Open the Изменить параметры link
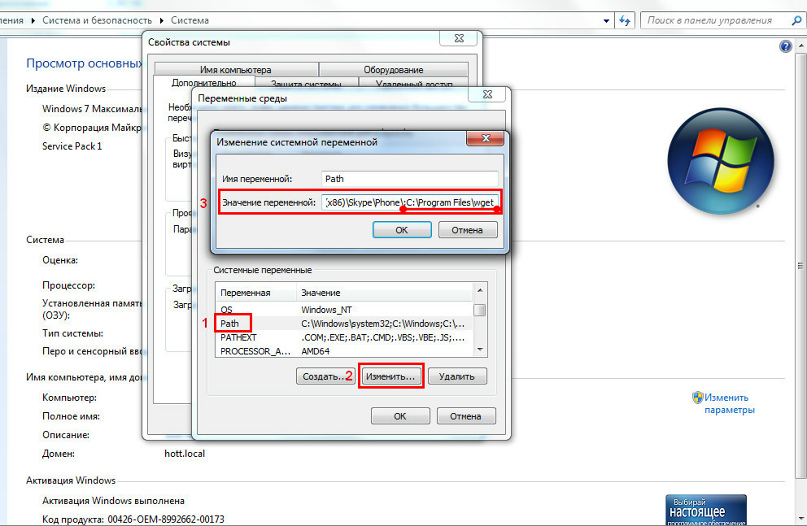 tap(729, 403)
